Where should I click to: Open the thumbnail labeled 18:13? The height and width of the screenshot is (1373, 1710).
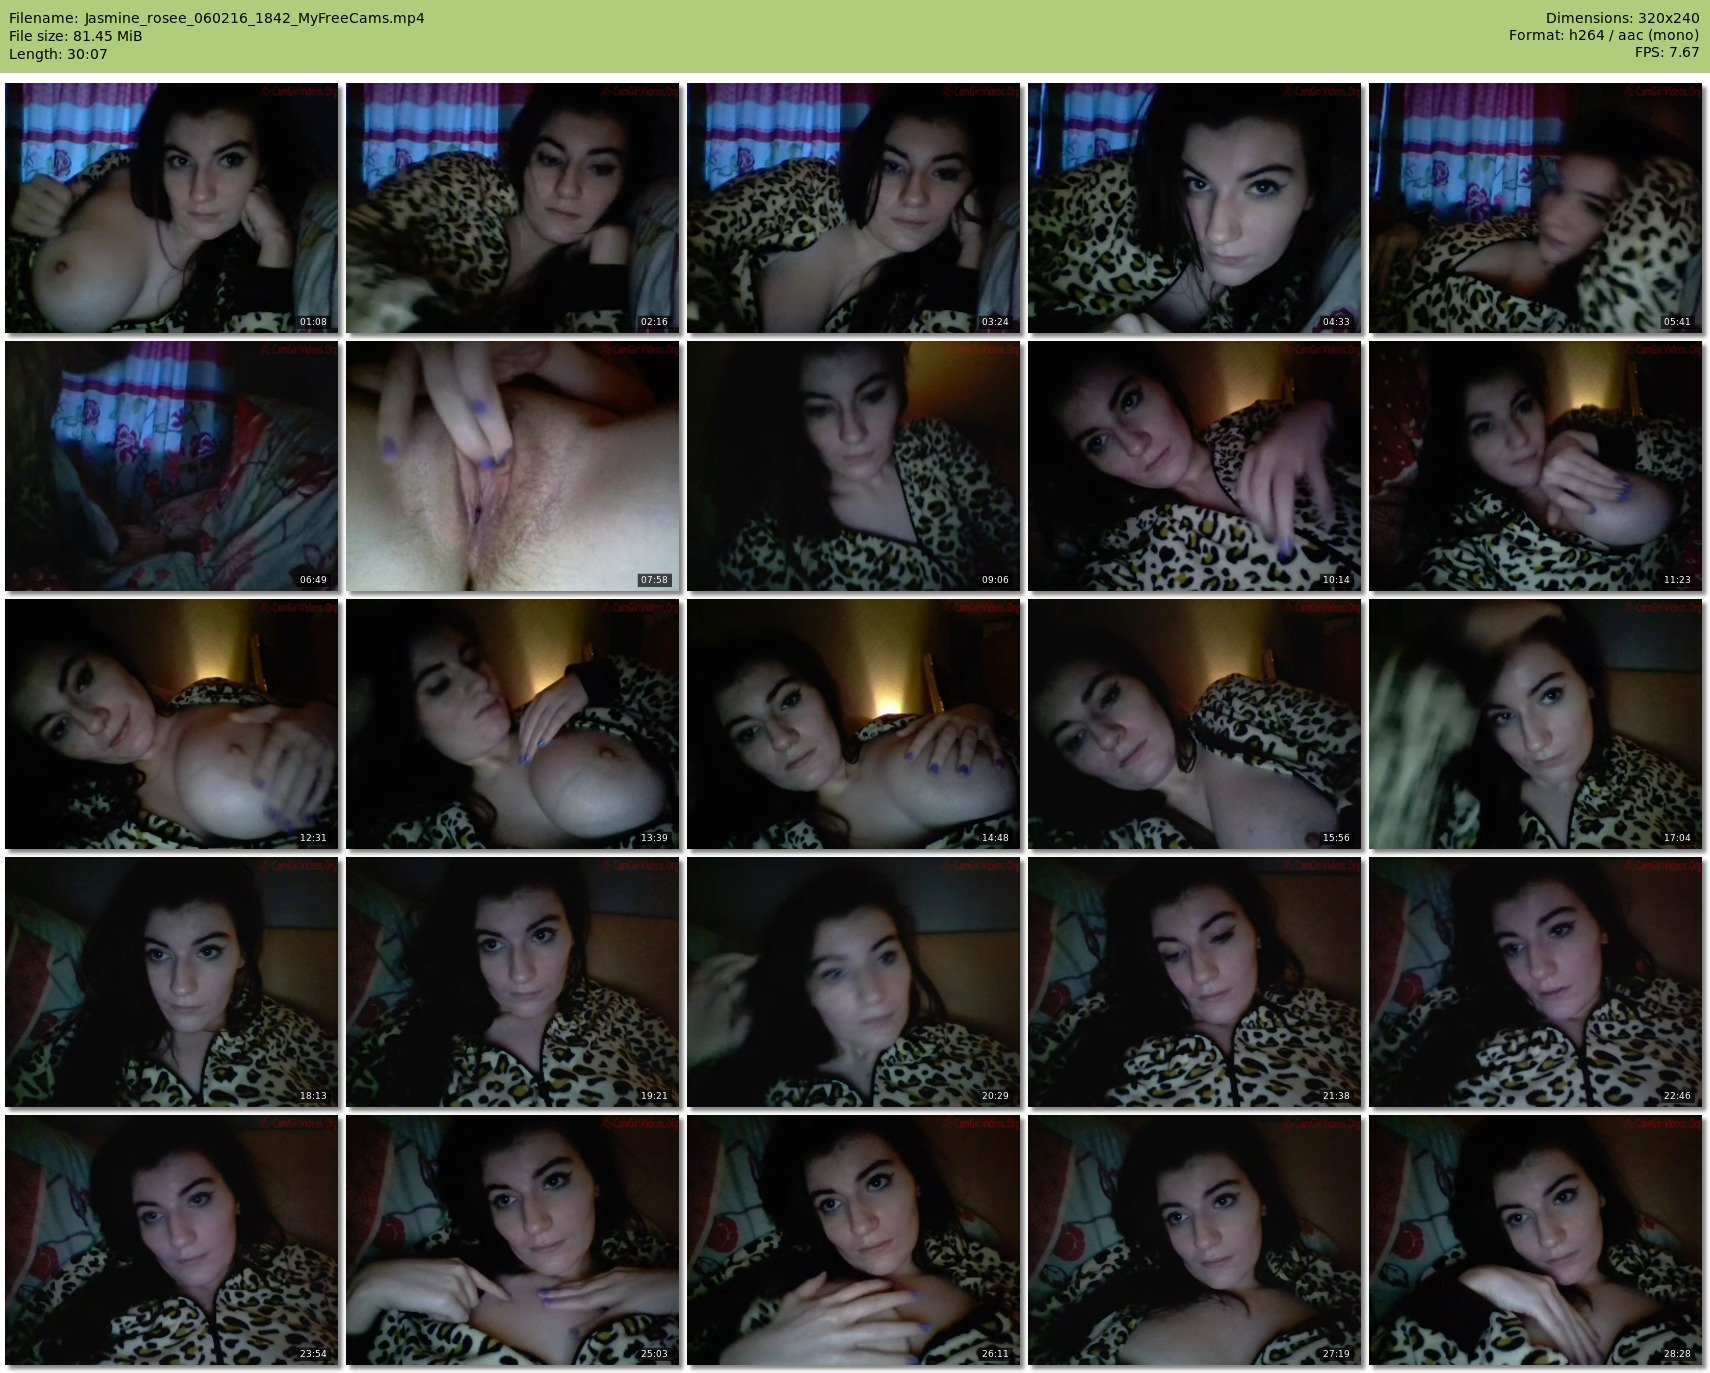pyautogui.click(x=172, y=982)
